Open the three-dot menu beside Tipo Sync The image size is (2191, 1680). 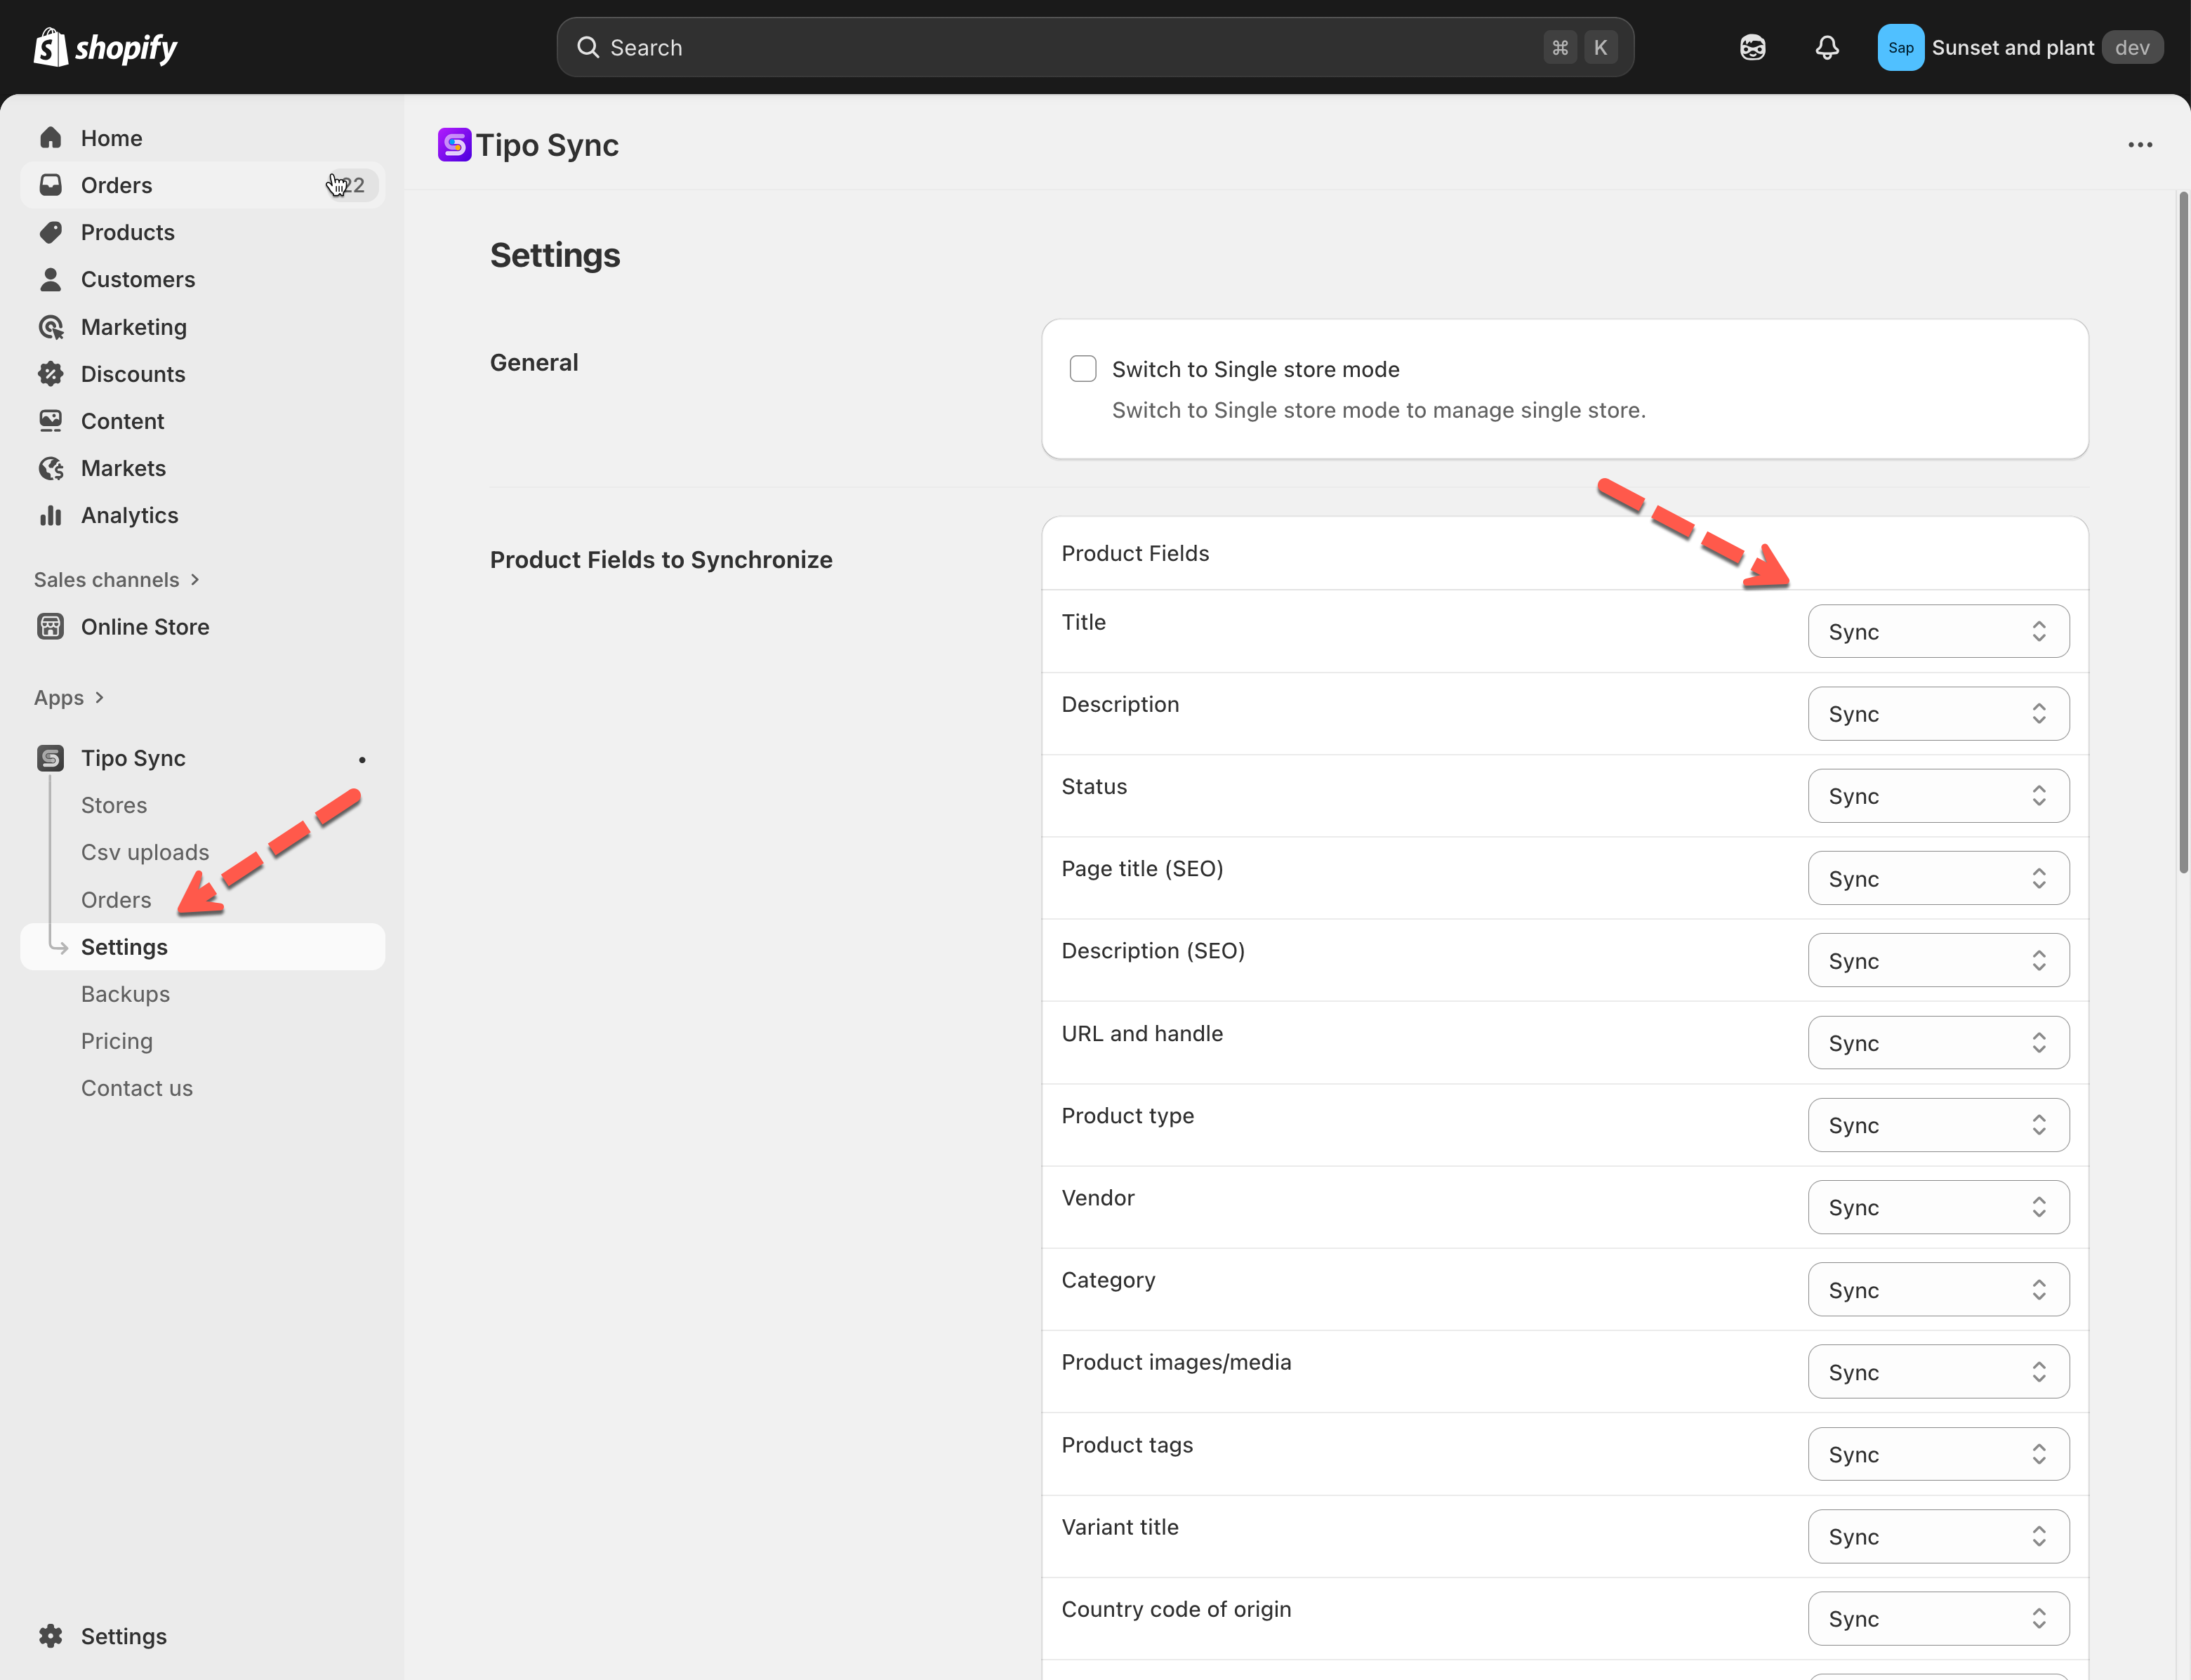pos(2140,145)
